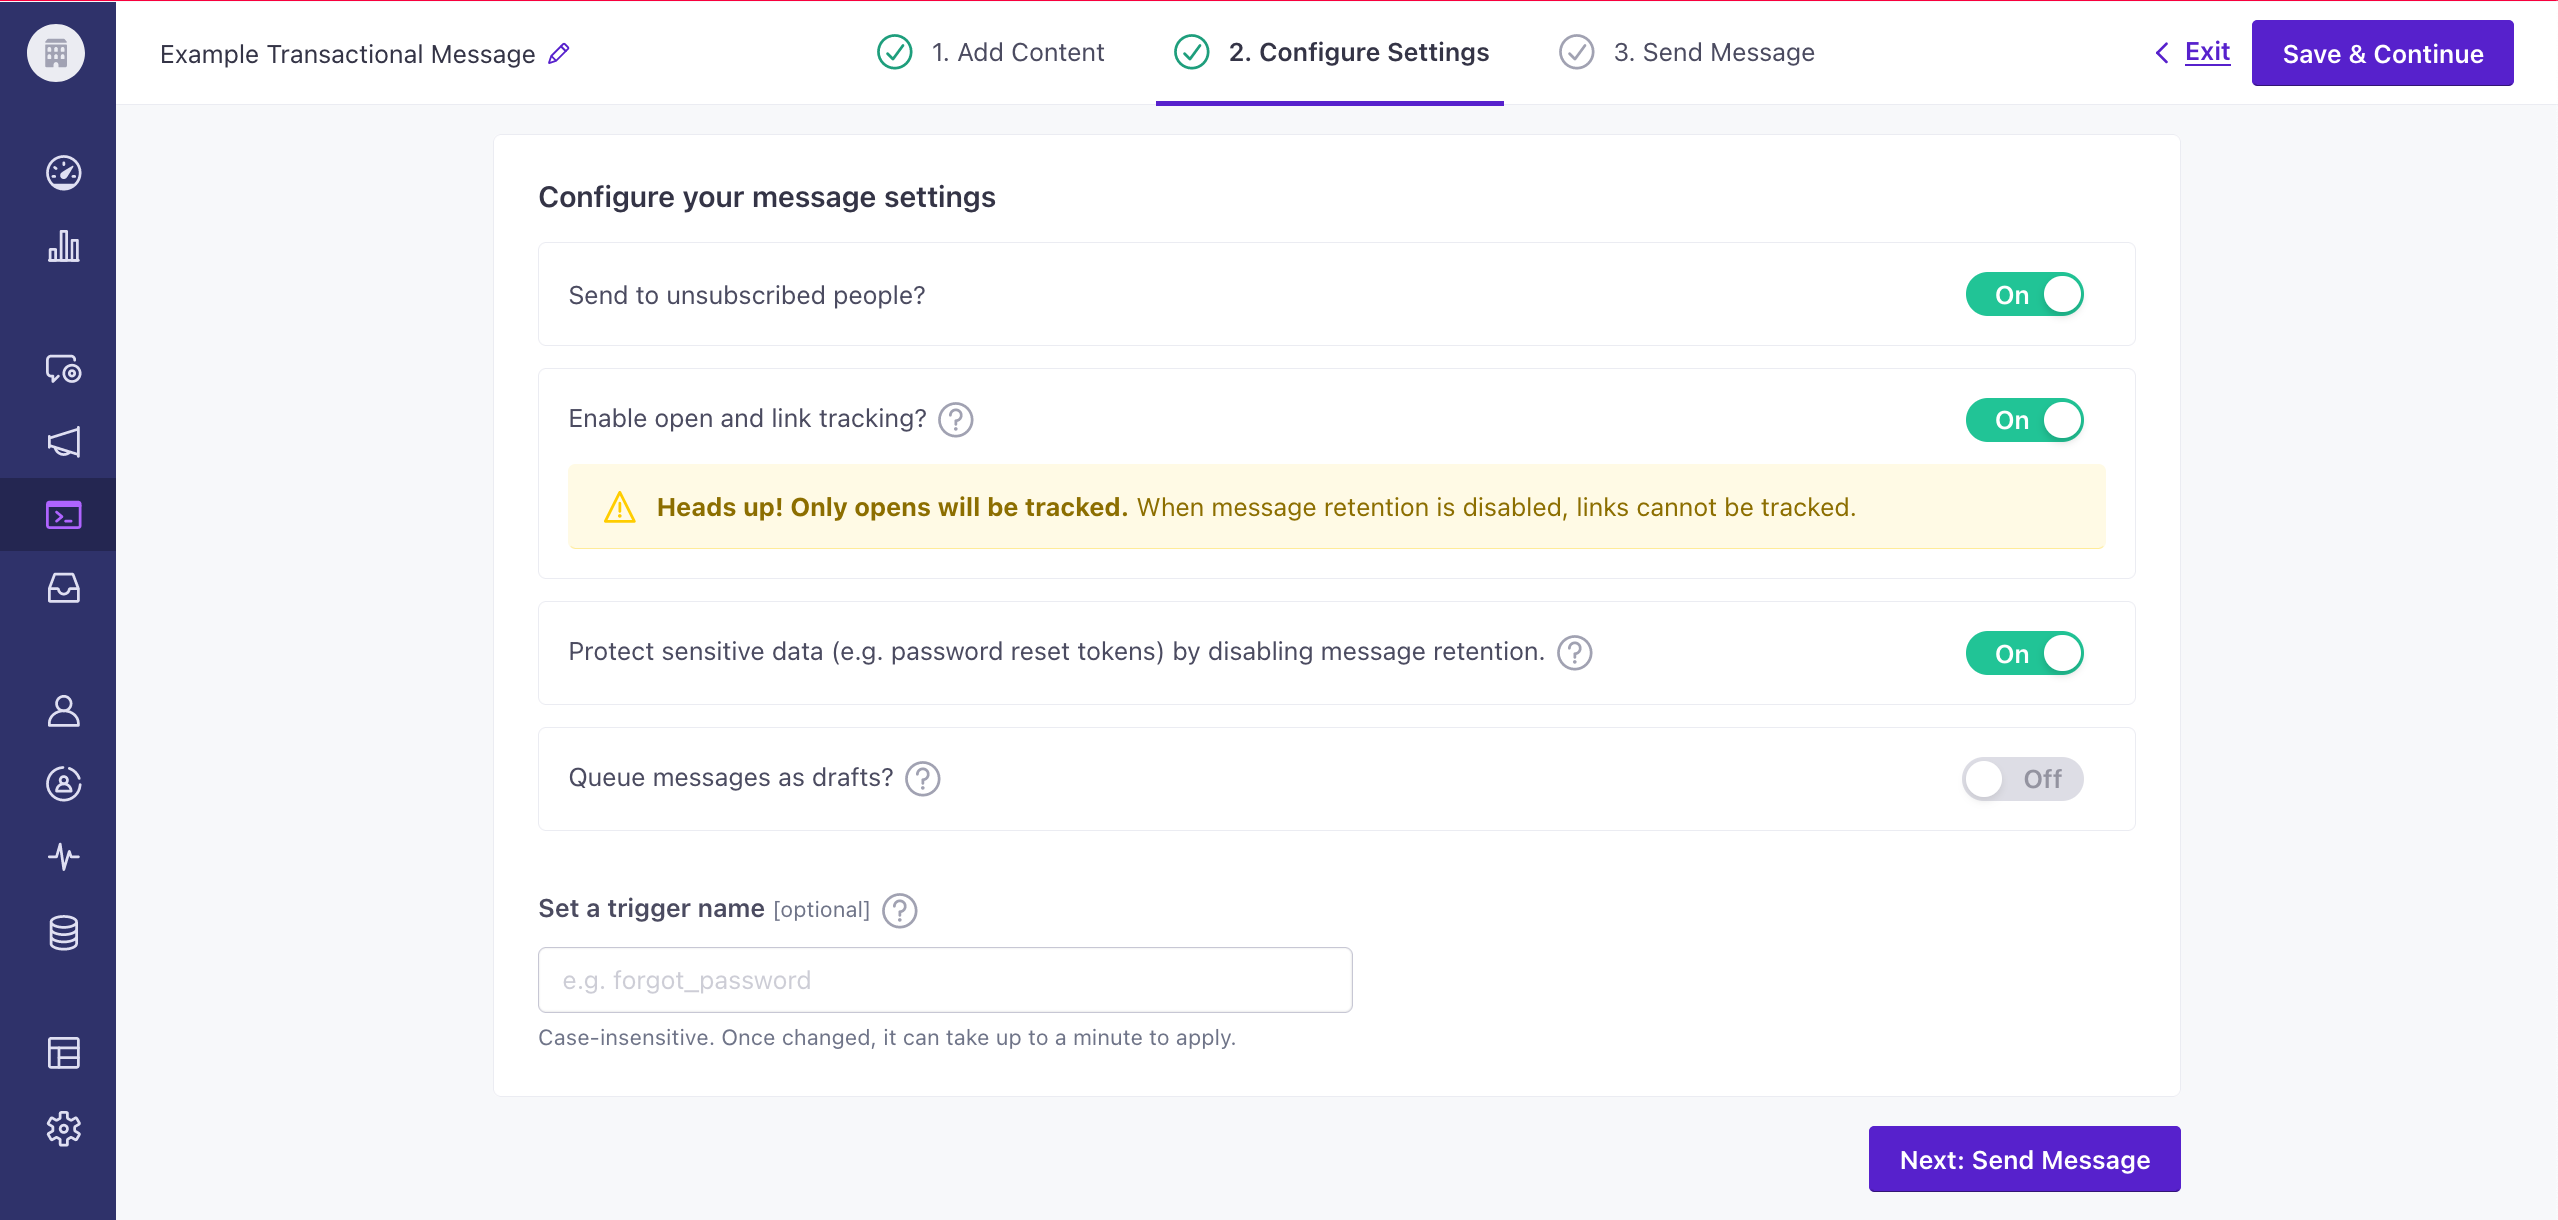Screen dimensions: 2558x1220
Task: Click the Send Message gray checkmark
Action: pos(1576,52)
